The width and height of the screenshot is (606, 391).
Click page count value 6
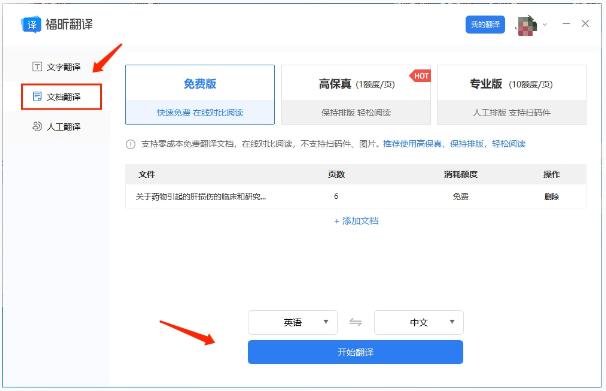336,196
